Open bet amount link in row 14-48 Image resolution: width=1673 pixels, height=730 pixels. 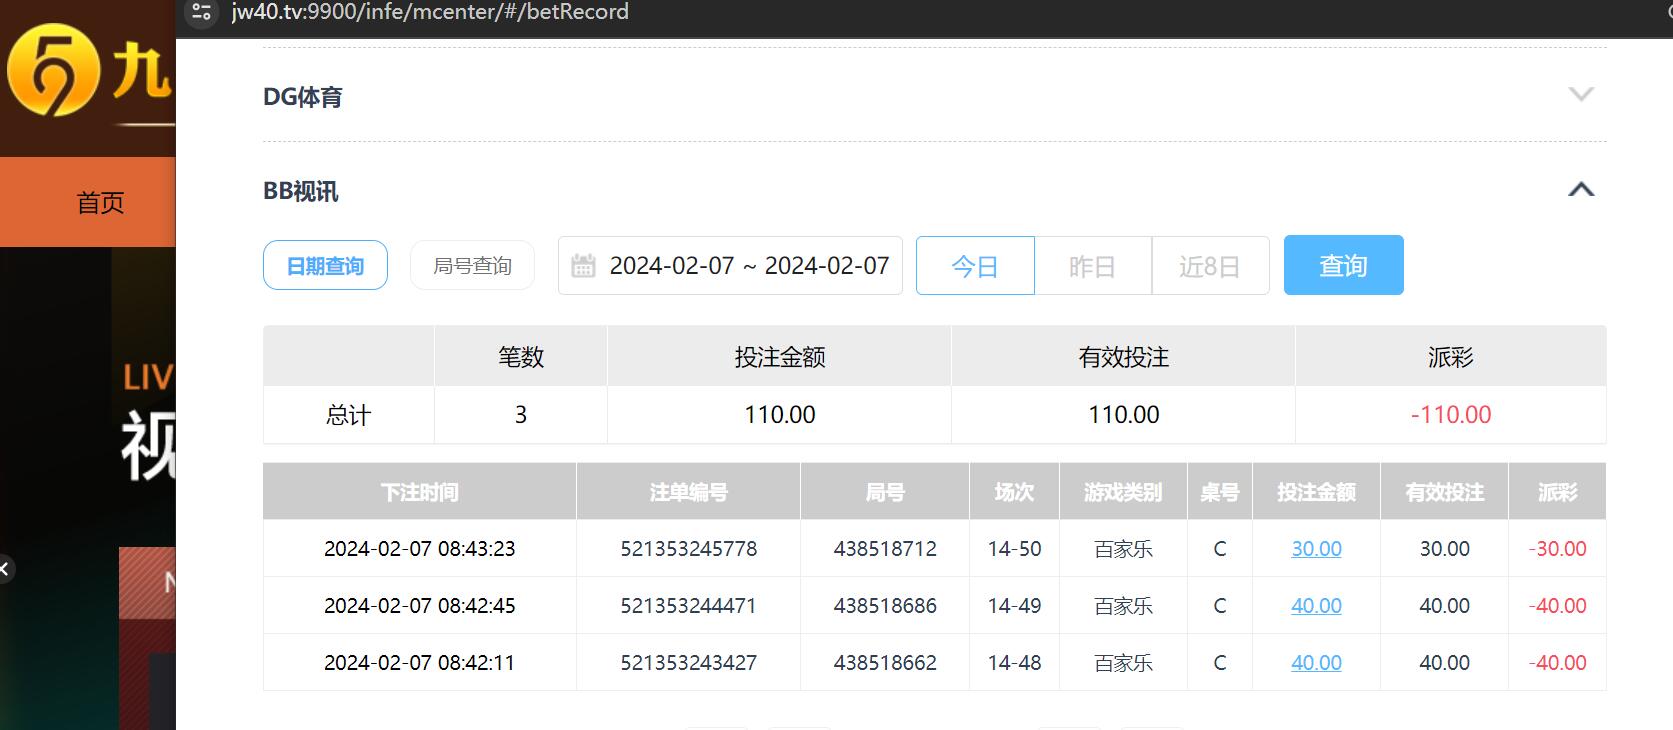(x=1316, y=663)
